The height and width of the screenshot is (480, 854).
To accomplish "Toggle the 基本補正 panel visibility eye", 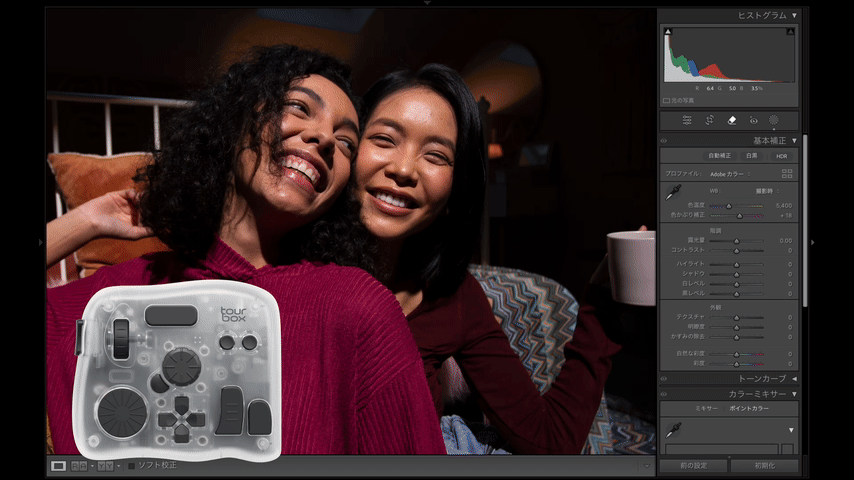I will point(664,141).
